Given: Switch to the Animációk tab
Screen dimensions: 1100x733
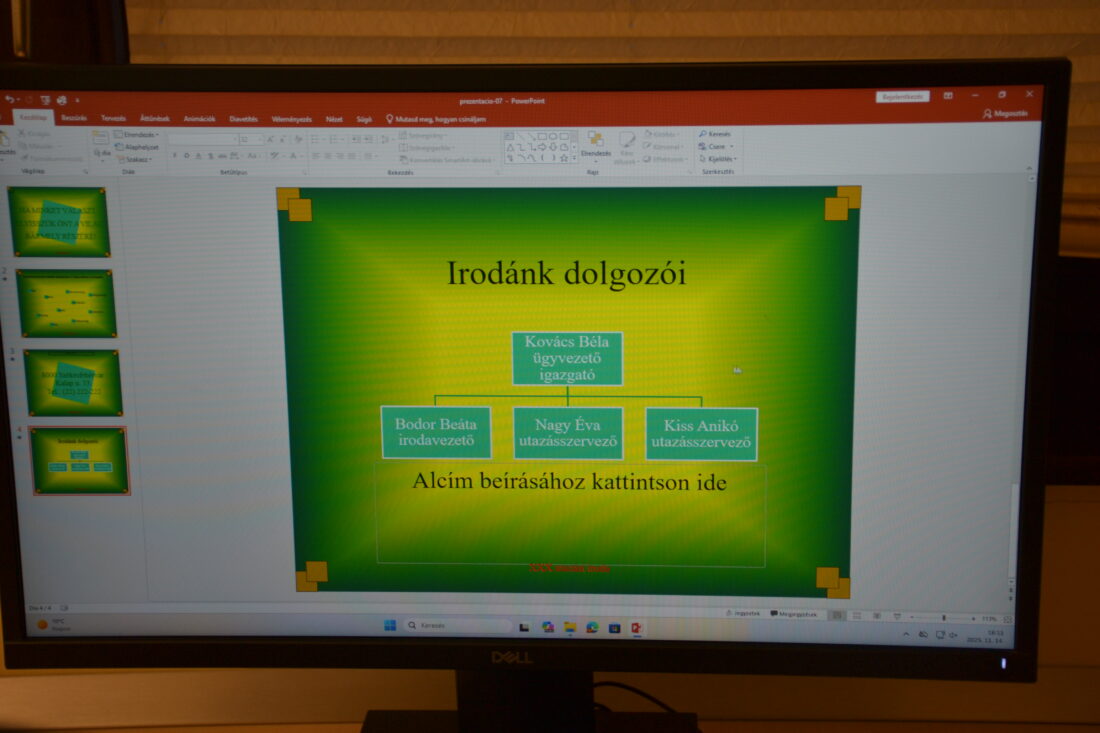Looking at the screenshot, I should click(x=199, y=118).
